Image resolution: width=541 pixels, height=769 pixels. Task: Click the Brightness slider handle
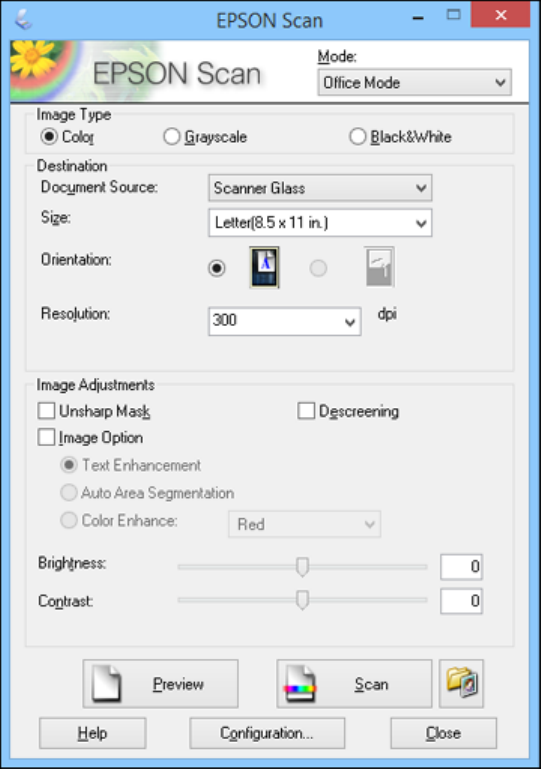(303, 566)
